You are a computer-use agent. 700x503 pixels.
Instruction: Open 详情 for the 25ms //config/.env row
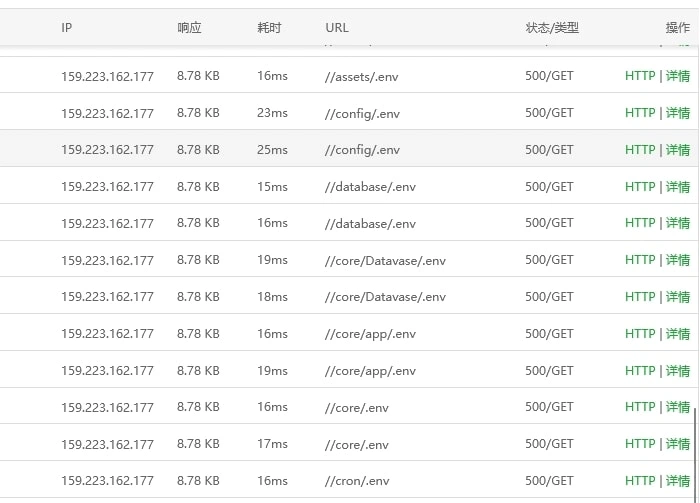click(x=678, y=150)
